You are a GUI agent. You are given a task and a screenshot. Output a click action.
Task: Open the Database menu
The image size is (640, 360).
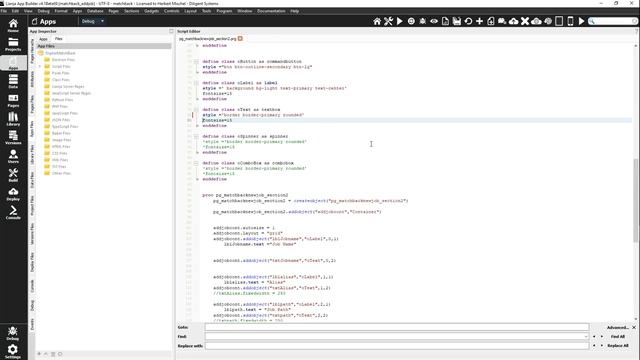pyautogui.click(x=95, y=11)
